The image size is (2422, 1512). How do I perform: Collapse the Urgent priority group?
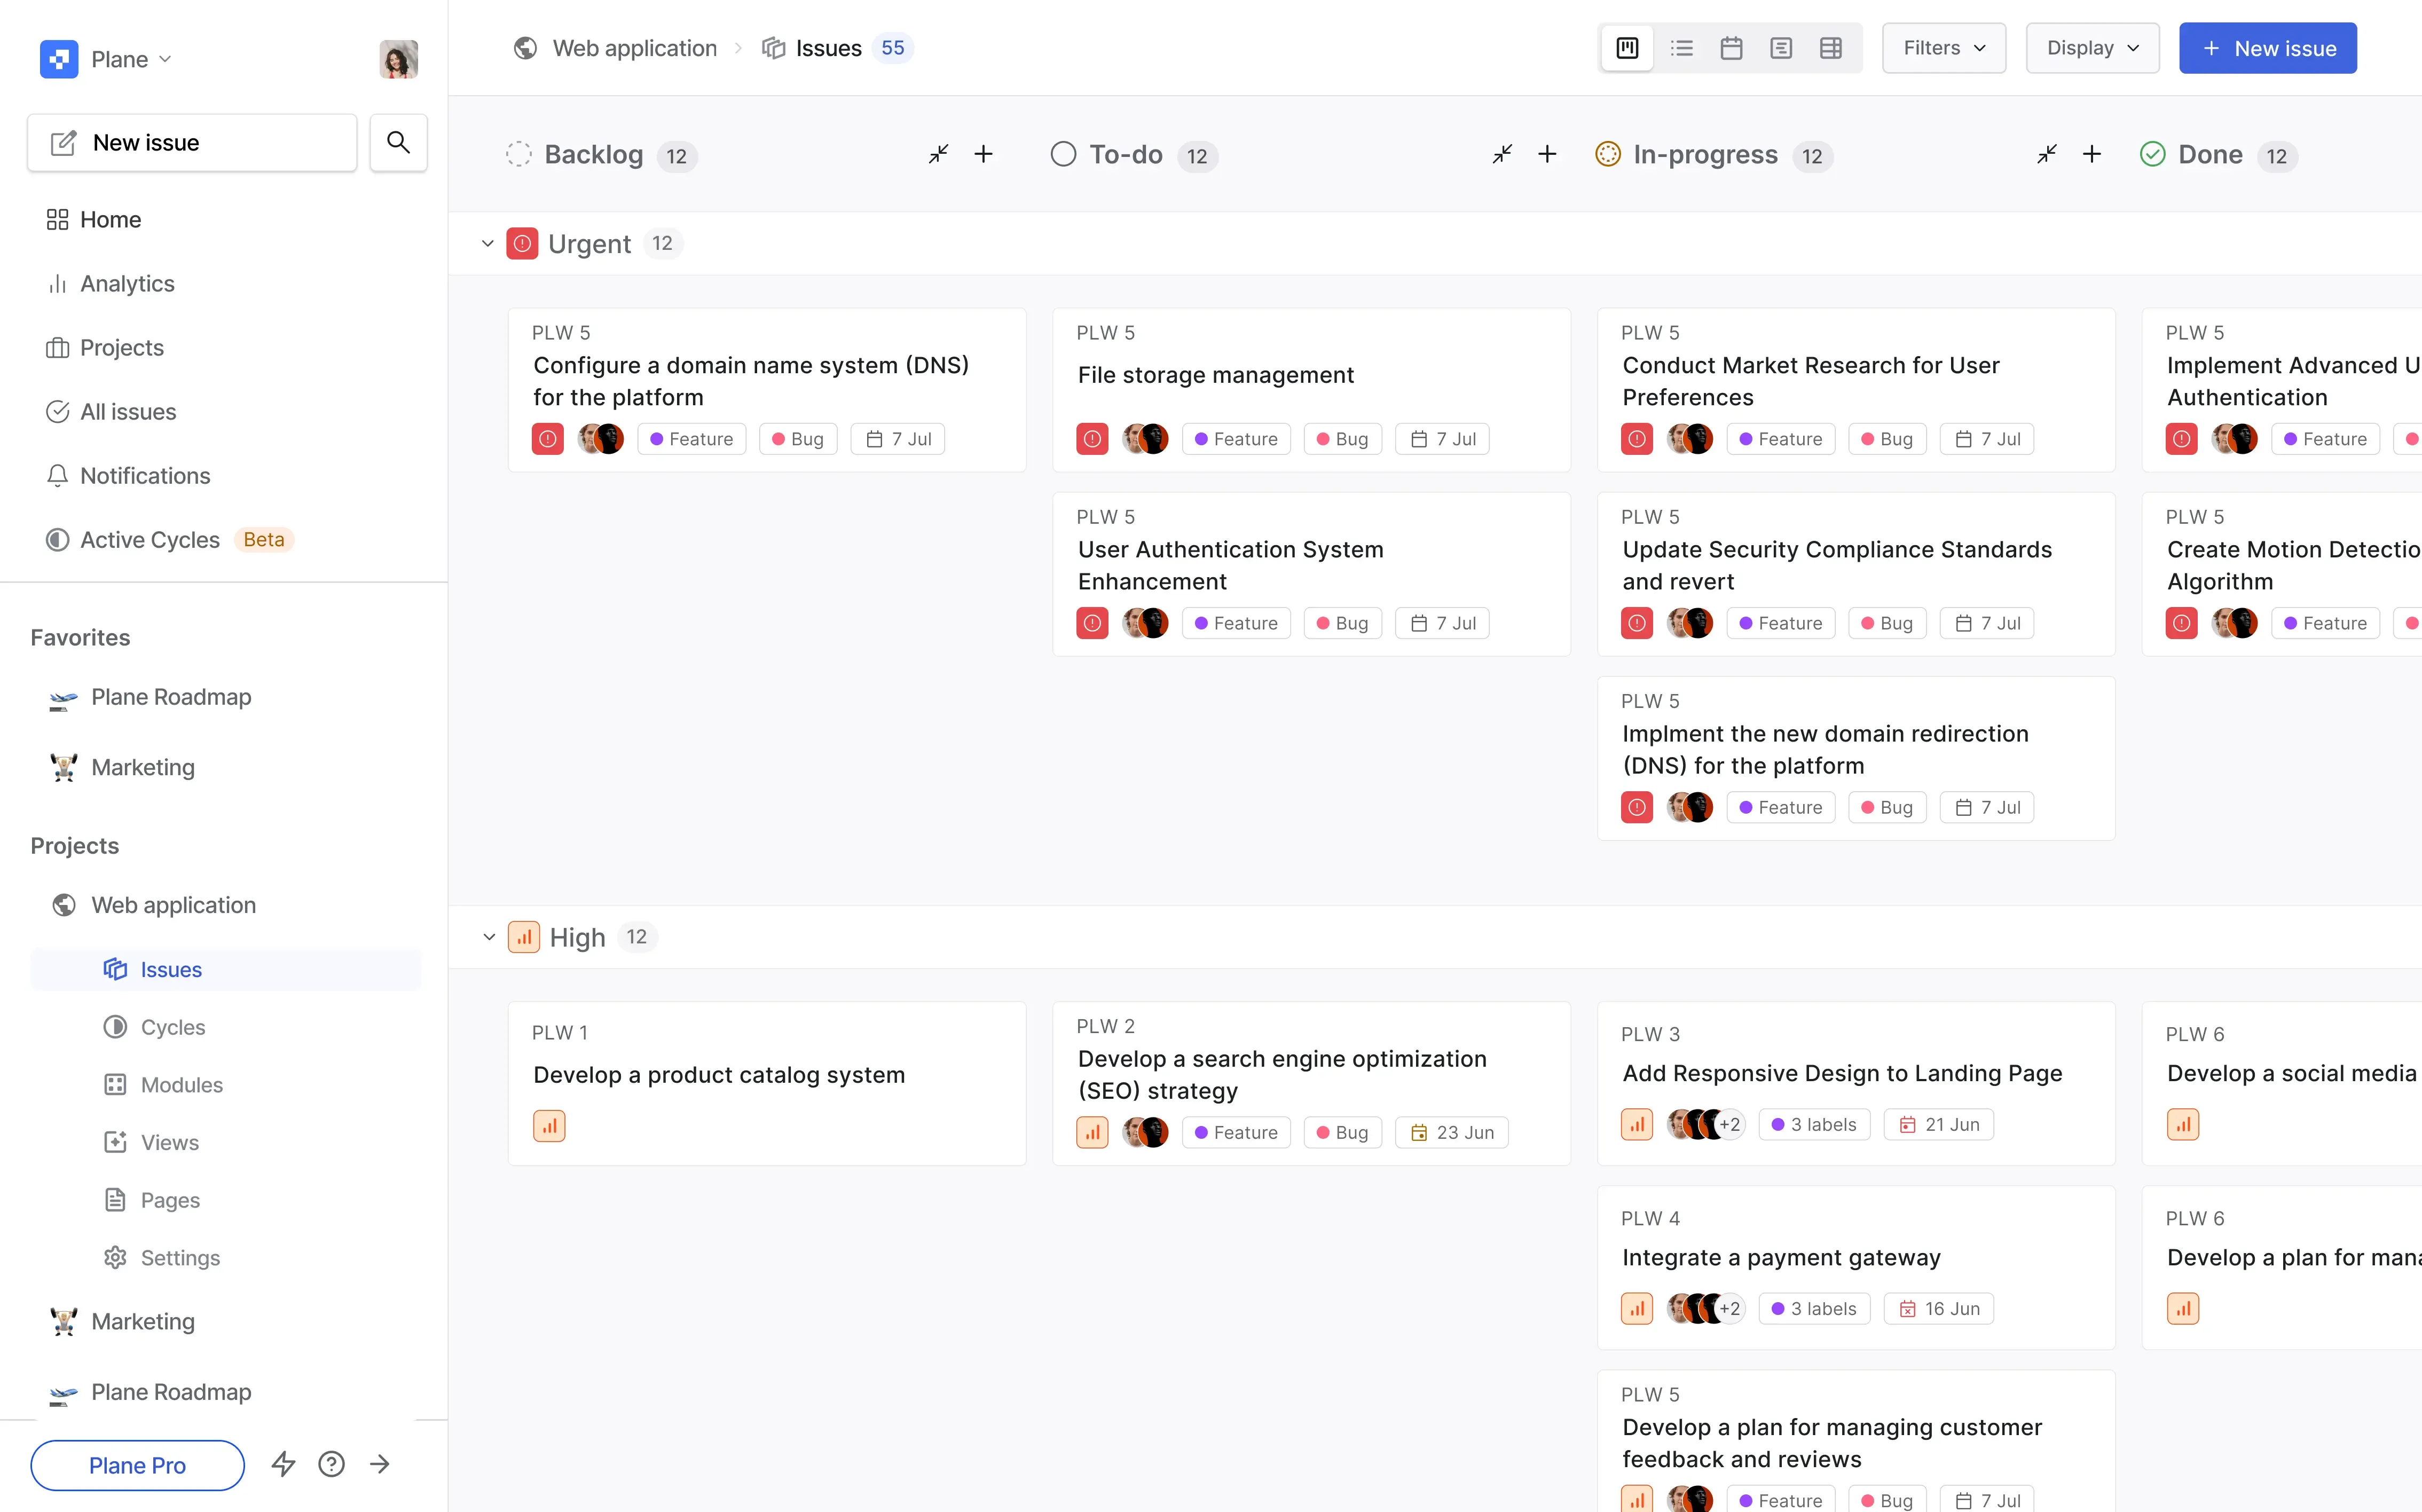click(488, 244)
